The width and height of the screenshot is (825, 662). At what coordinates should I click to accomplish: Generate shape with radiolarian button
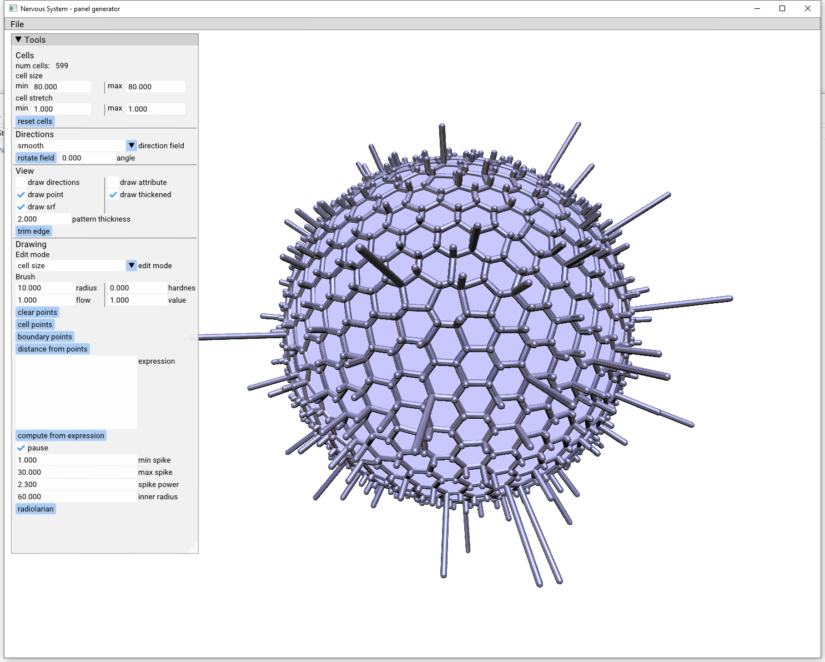point(36,509)
